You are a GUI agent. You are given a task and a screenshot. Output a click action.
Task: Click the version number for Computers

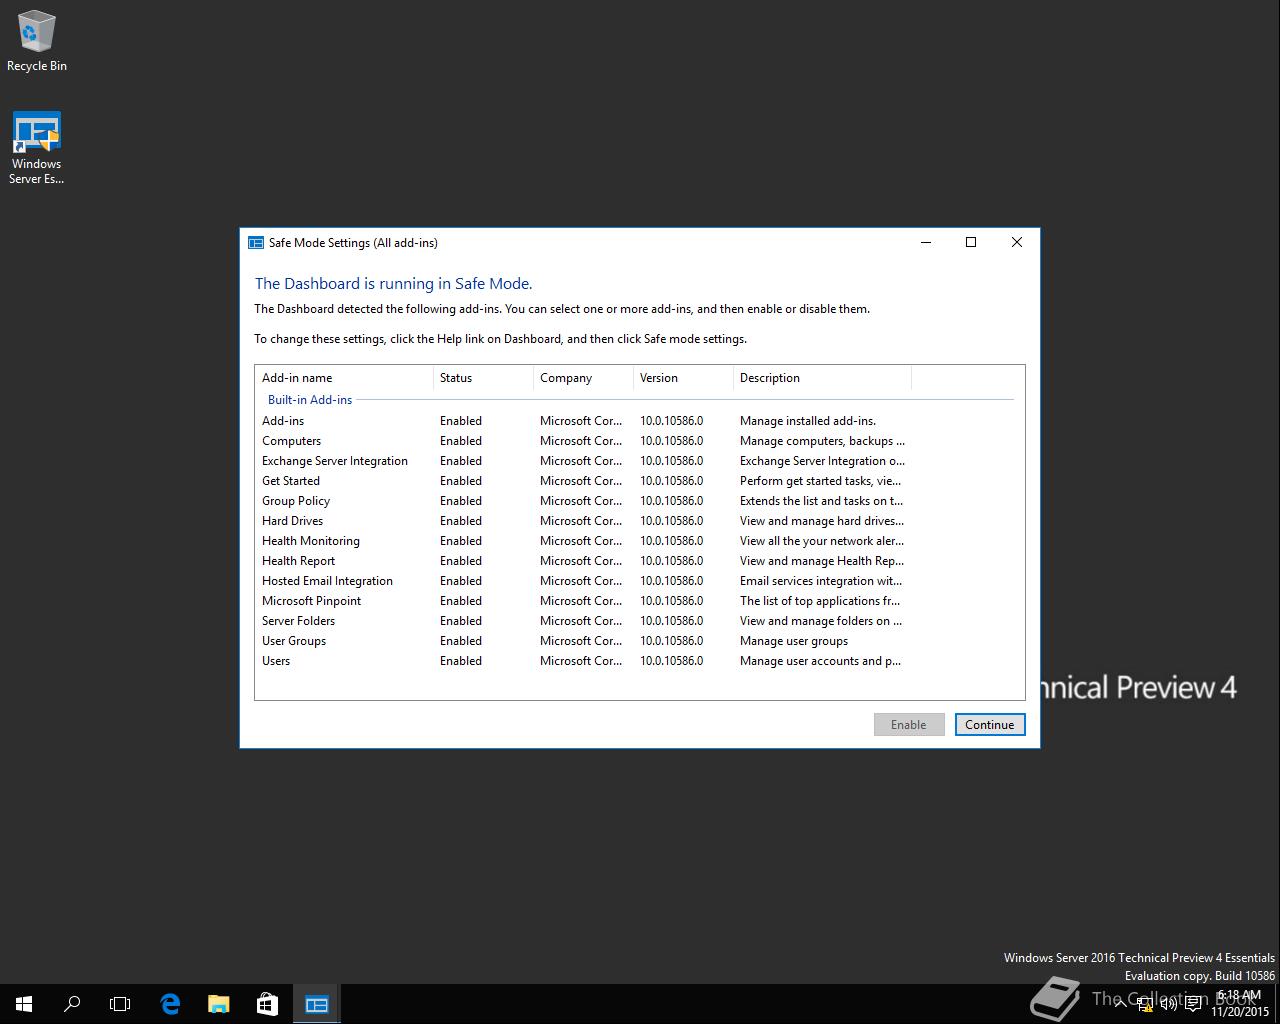coord(671,441)
